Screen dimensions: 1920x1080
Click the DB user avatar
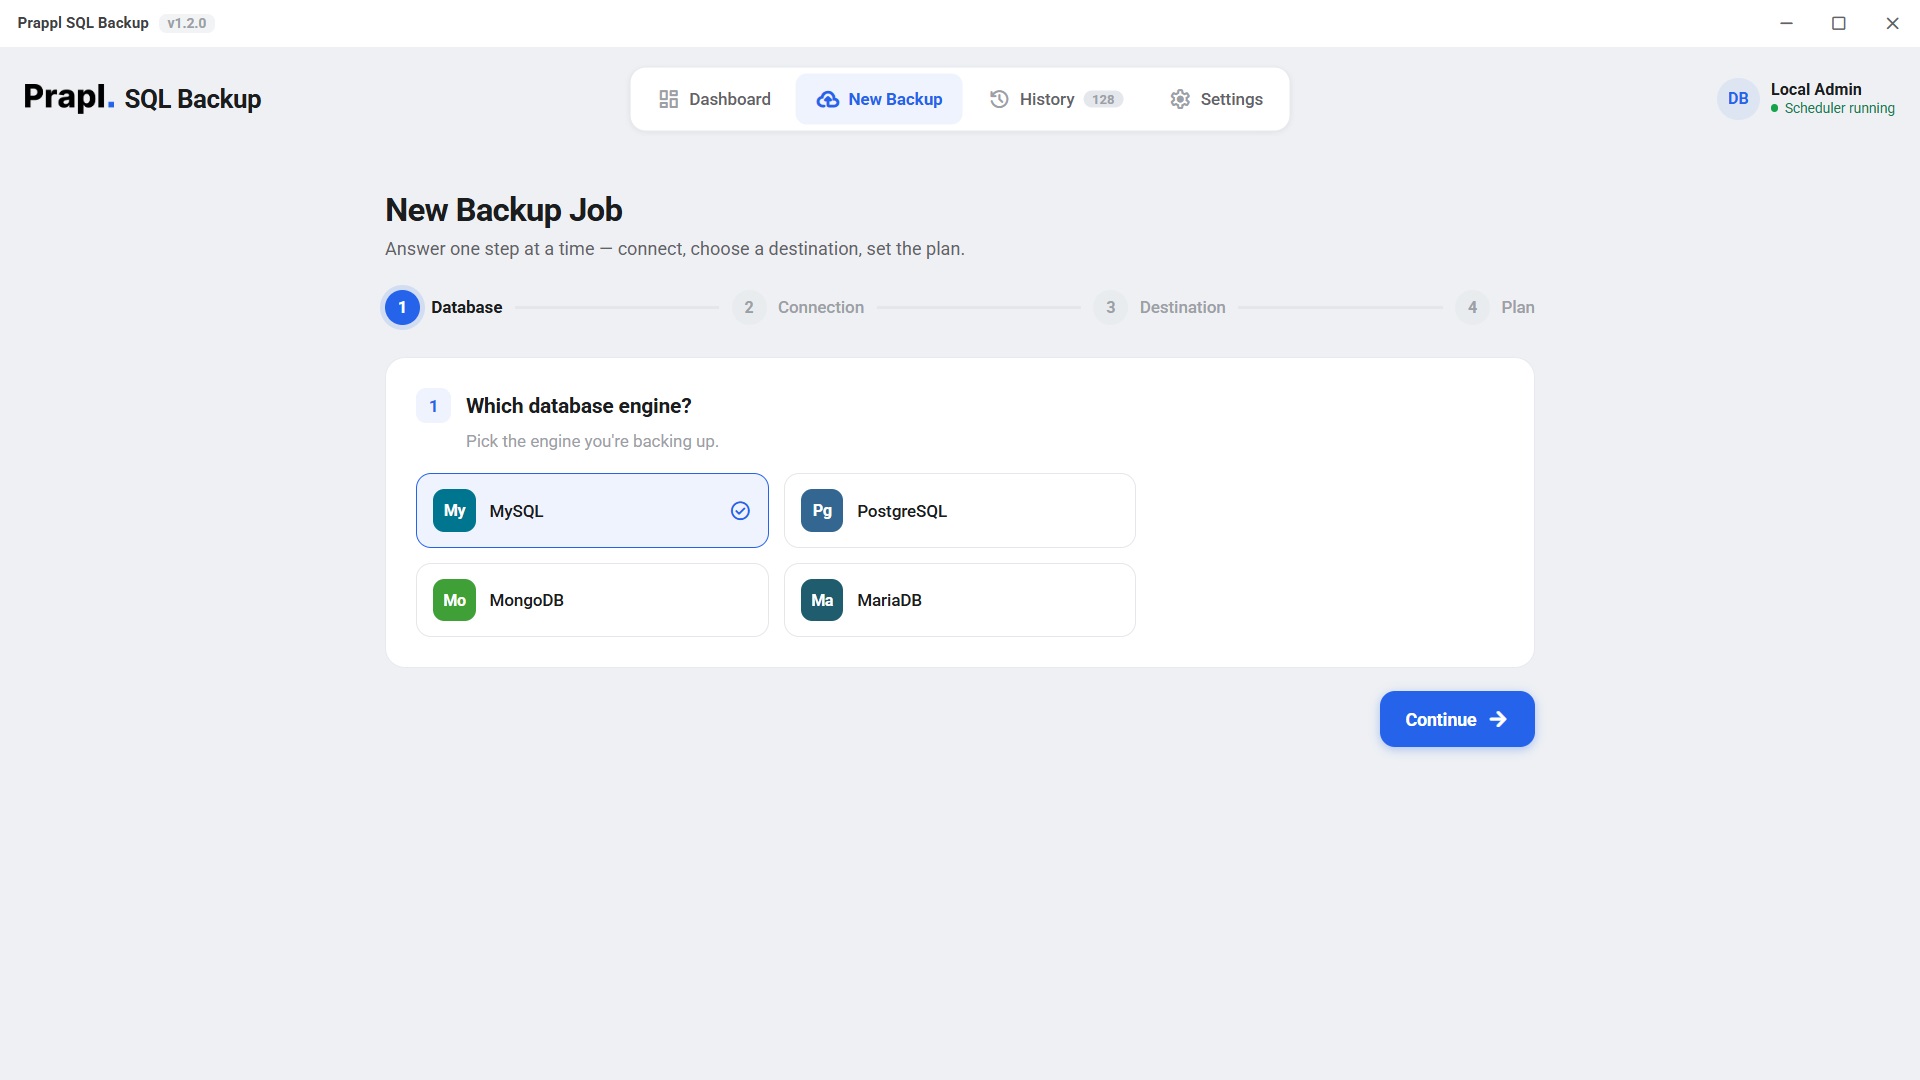pyautogui.click(x=1738, y=99)
